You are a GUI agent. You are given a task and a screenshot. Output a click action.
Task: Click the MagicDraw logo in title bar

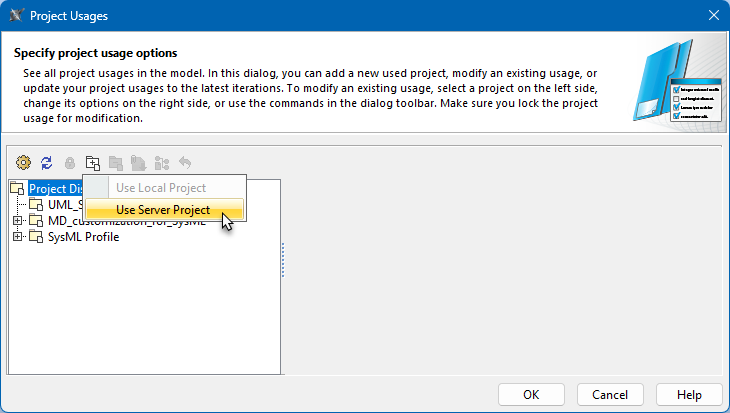16,15
